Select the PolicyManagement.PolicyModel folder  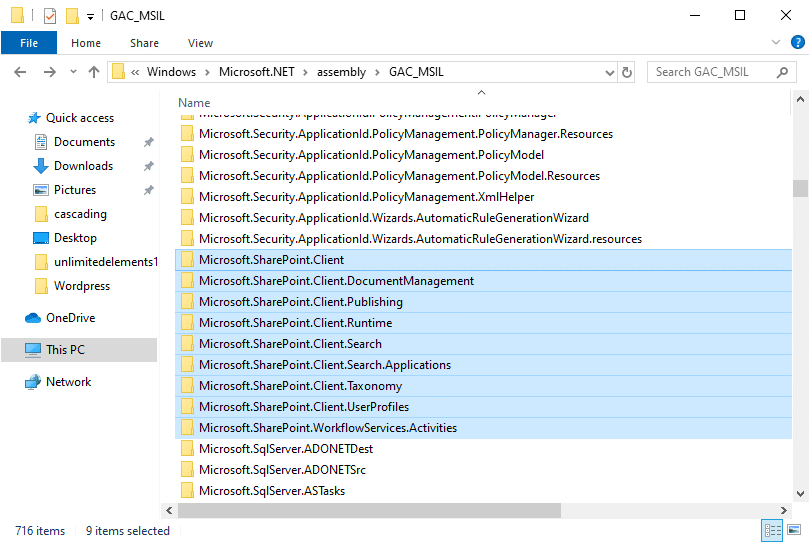[371, 155]
